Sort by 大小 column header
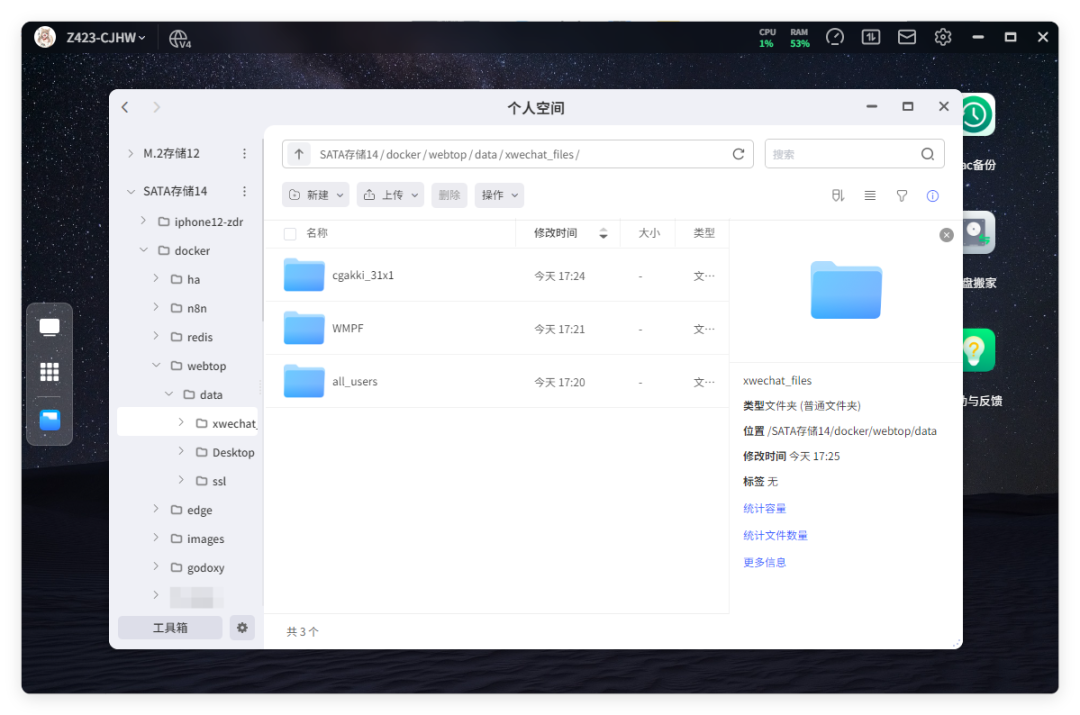The image size is (1080, 715). tap(649, 234)
